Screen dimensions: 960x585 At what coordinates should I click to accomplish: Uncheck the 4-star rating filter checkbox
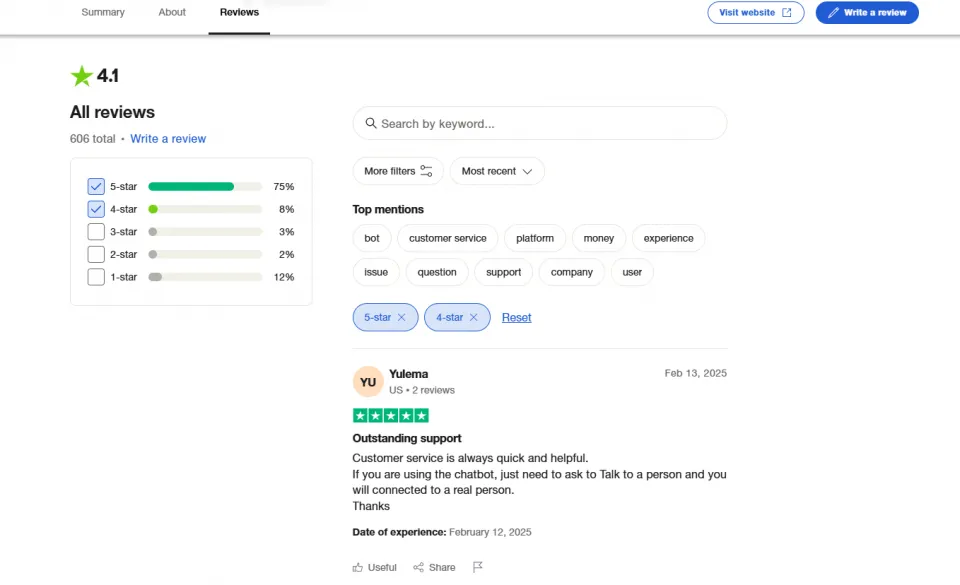click(x=95, y=209)
